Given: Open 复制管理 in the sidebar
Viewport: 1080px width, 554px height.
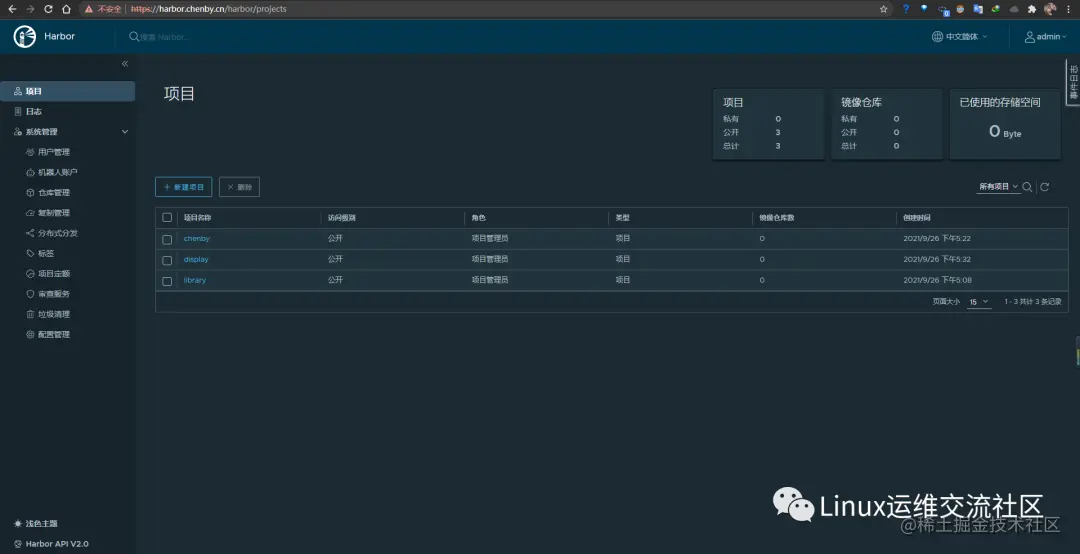Looking at the screenshot, I should tap(54, 213).
